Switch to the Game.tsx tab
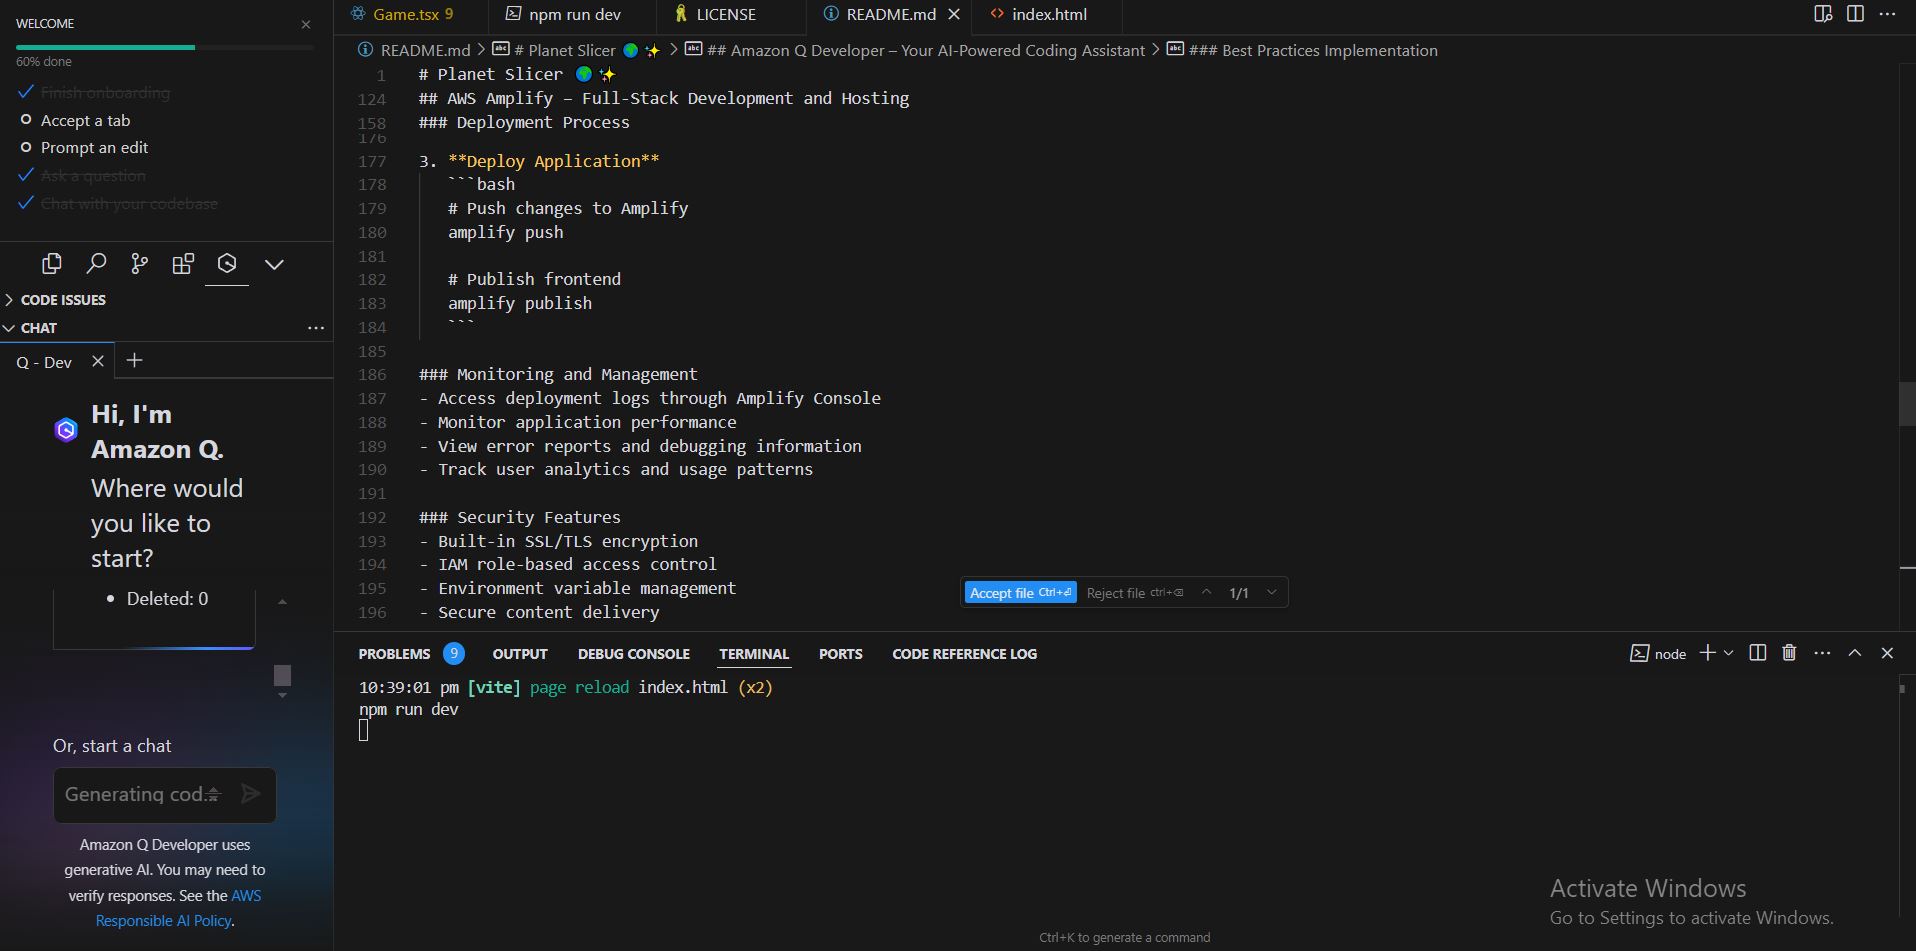This screenshot has height=951, width=1916. (411, 14)
